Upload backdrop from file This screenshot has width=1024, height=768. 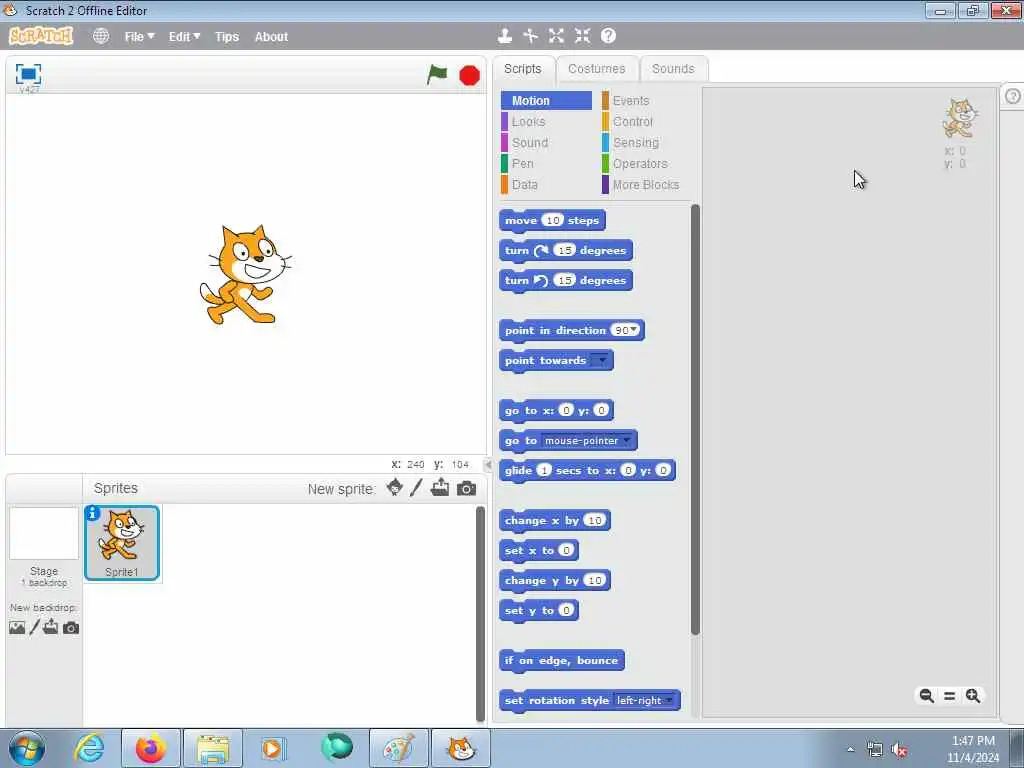click(51, 628)
